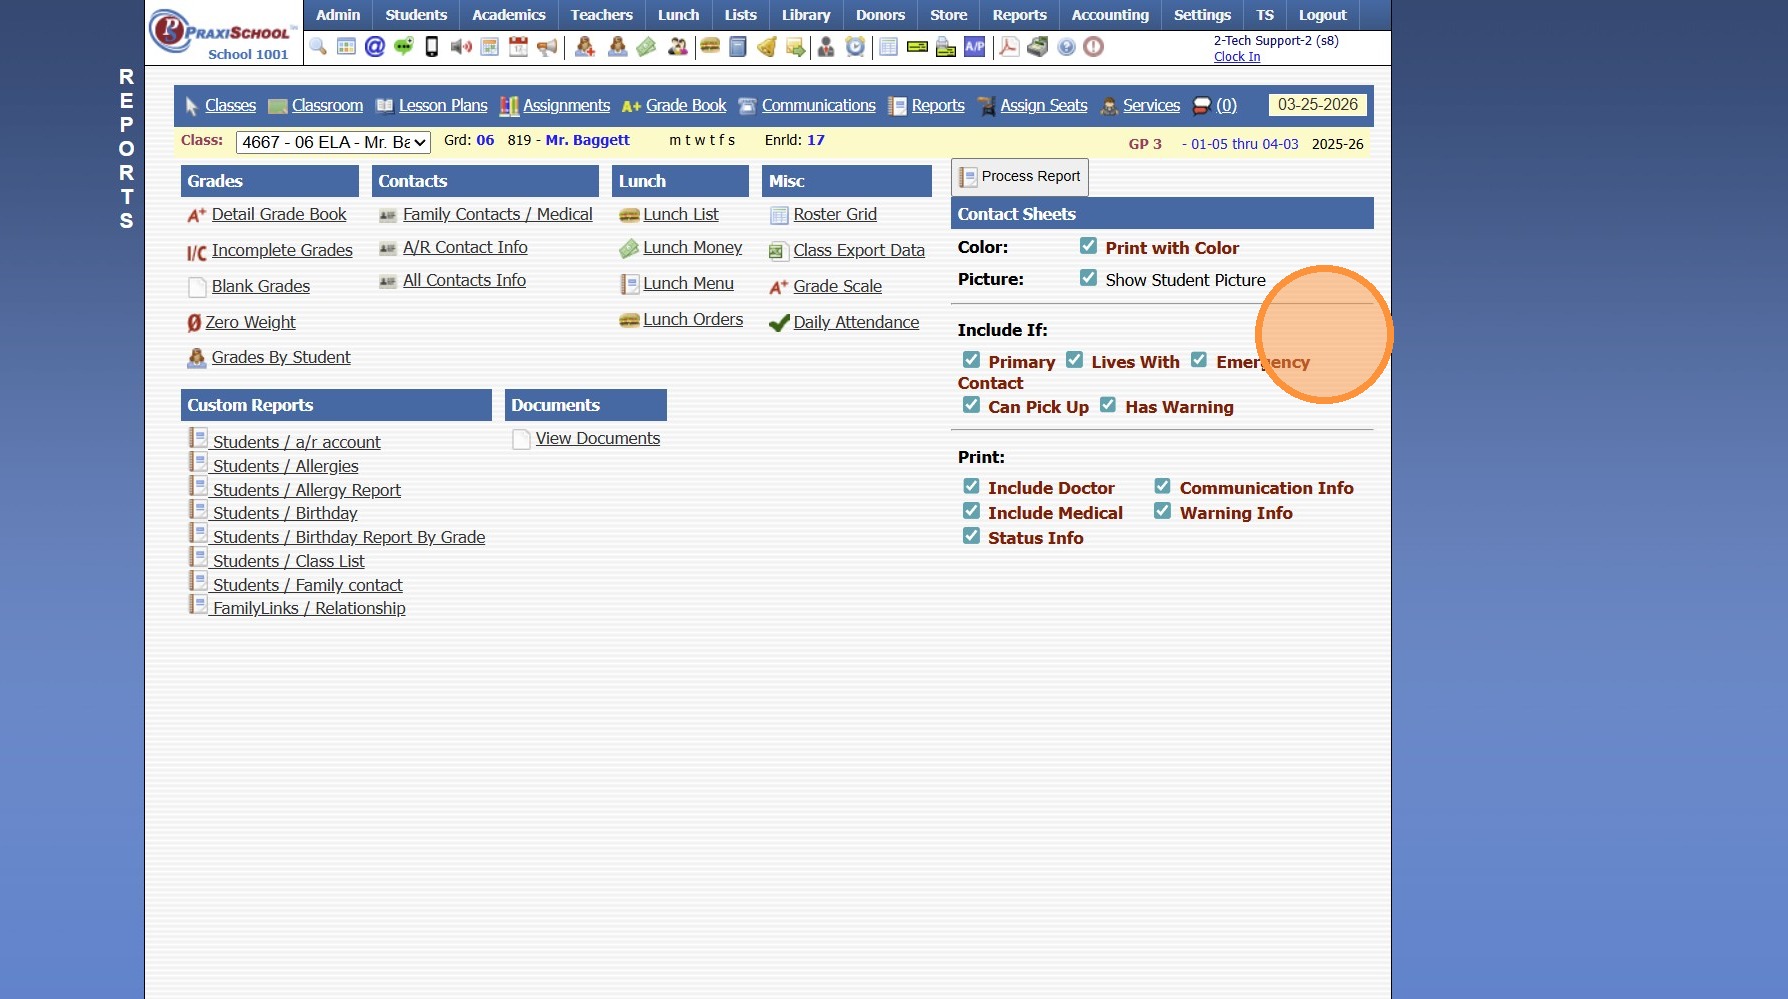Image resolution: width=1788 pixels, height=999 pixels.
Task: Click the View Documents link
Action: [598, 438]
